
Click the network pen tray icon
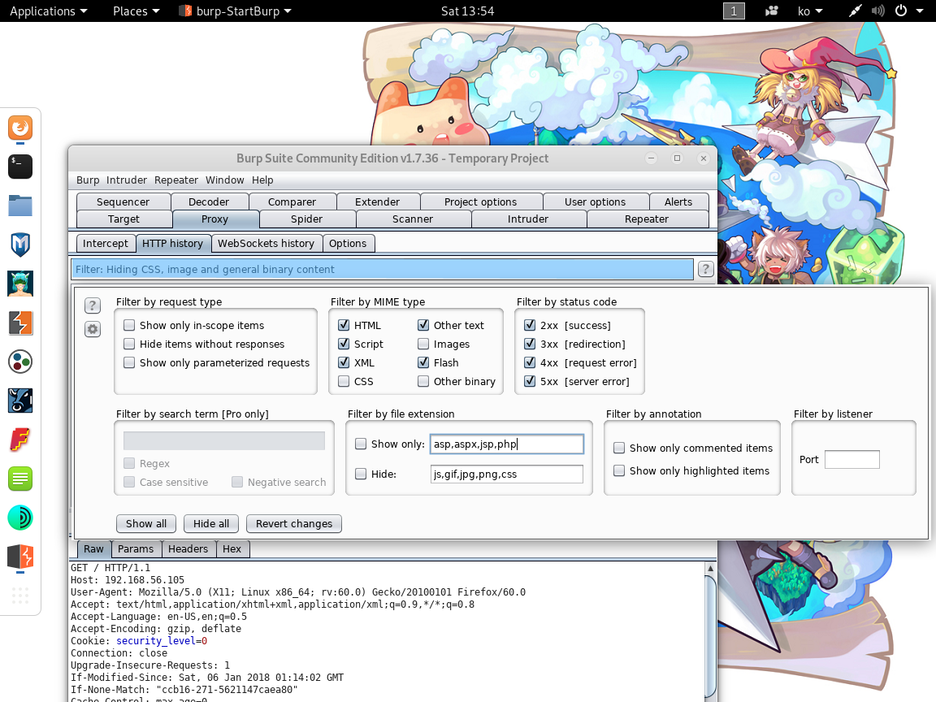tap(855, 11)
